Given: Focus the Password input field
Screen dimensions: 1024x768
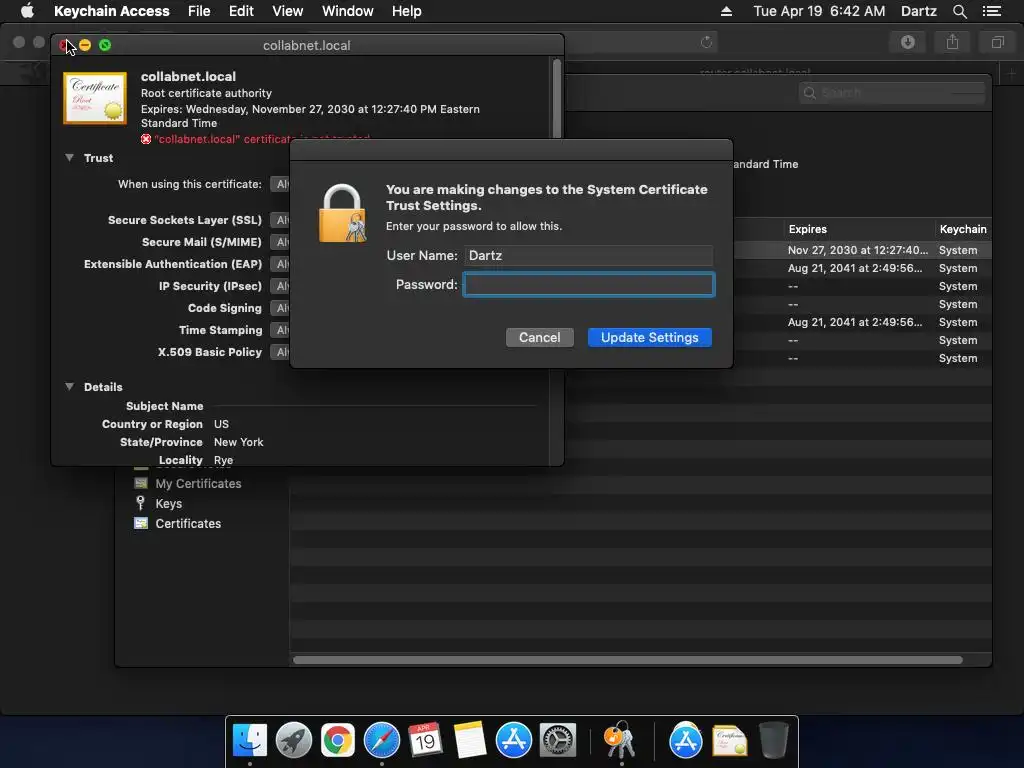Looking at the screenshot, I should [589, 285].
